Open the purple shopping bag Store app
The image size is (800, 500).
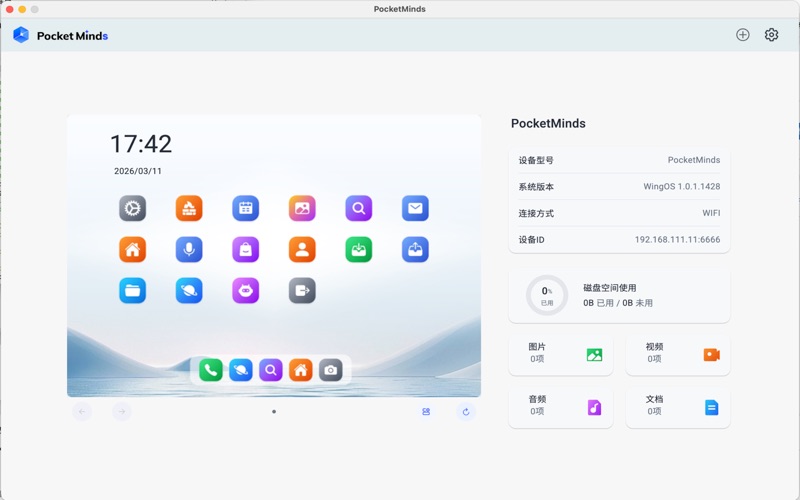click(x=245, y=249)
